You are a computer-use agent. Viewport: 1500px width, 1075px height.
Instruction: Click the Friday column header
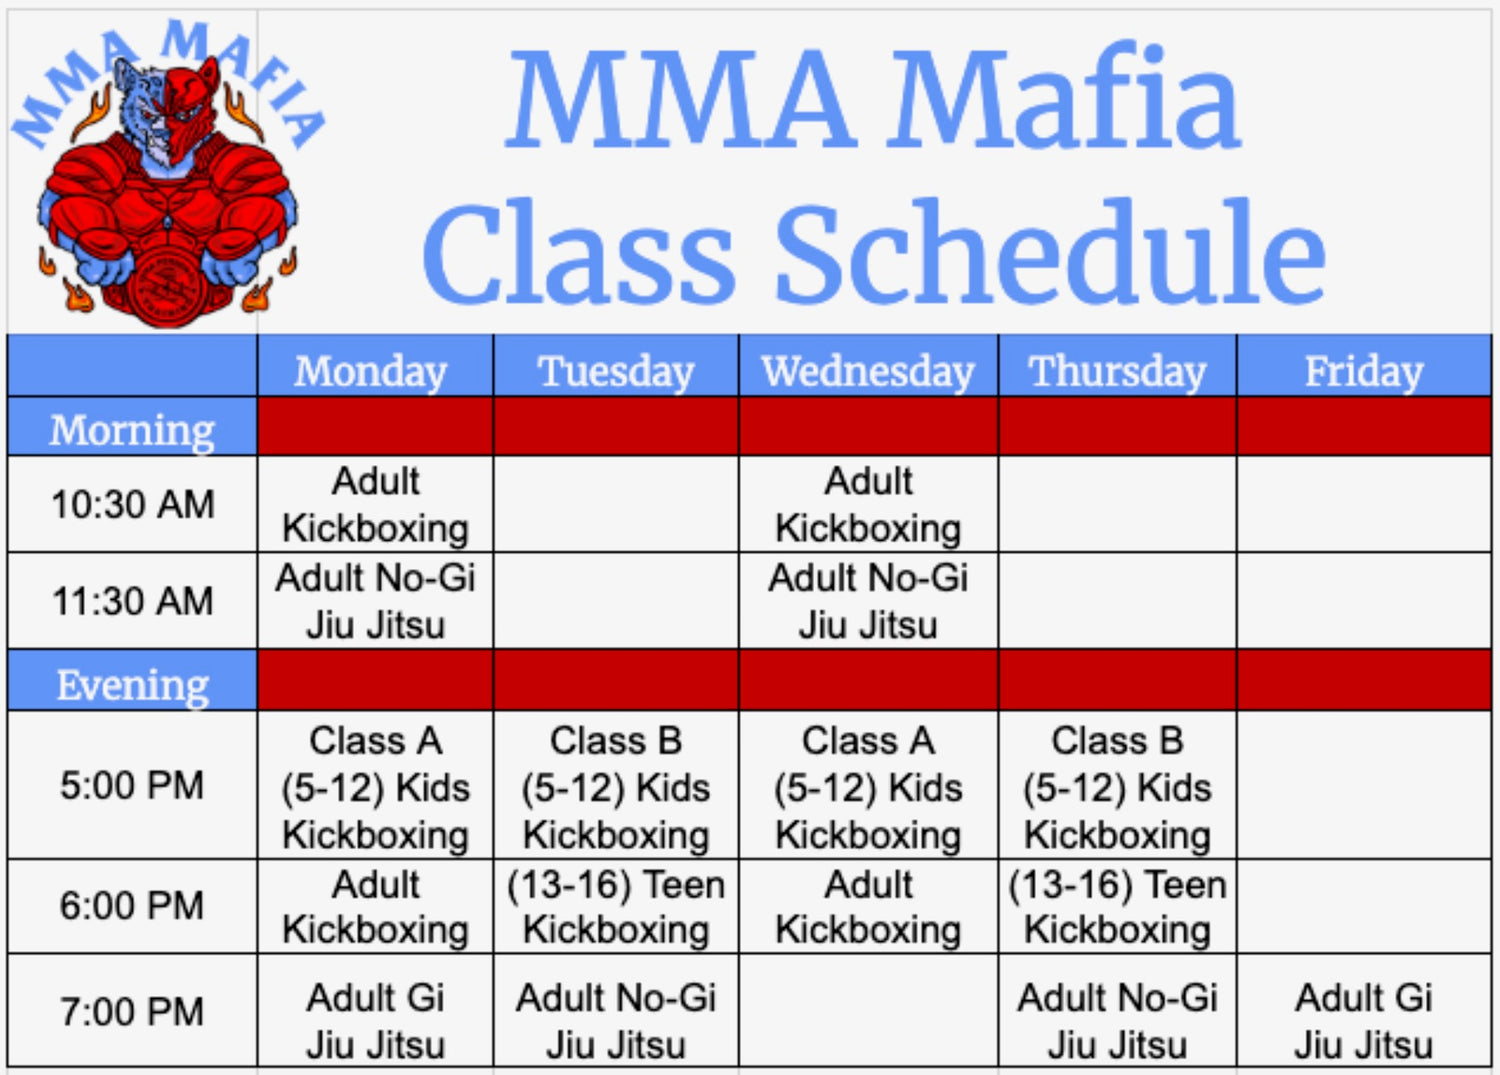(x=1364, y=371)
